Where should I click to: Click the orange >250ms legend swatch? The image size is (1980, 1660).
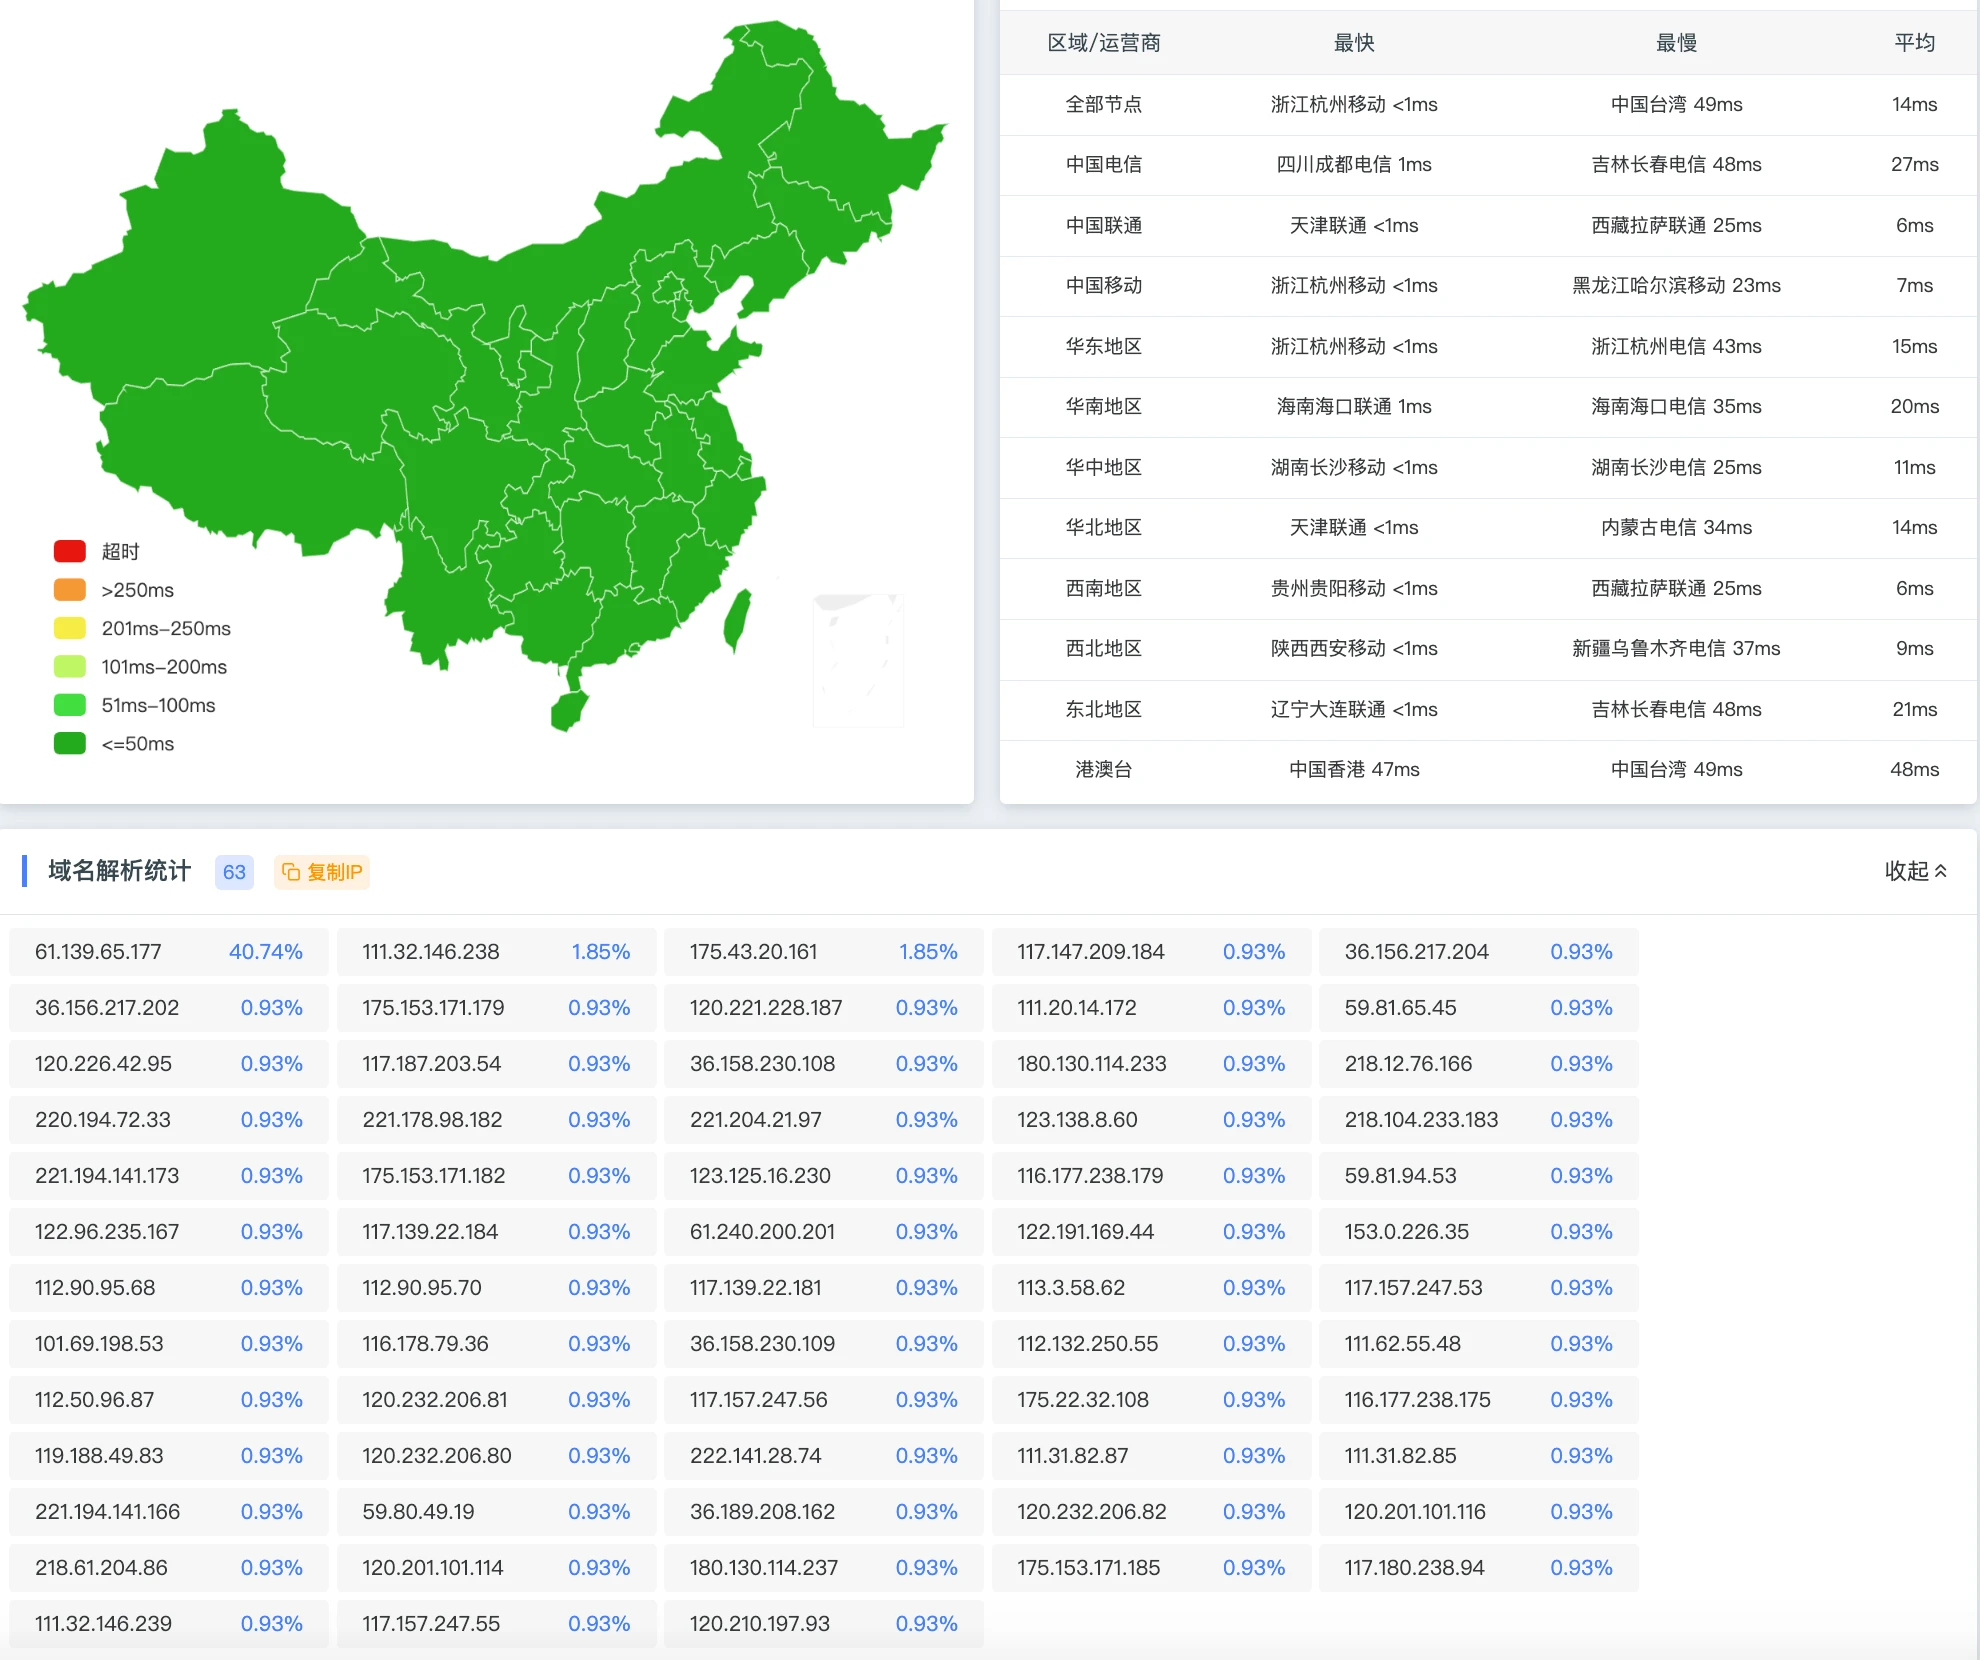click(70, 590)
